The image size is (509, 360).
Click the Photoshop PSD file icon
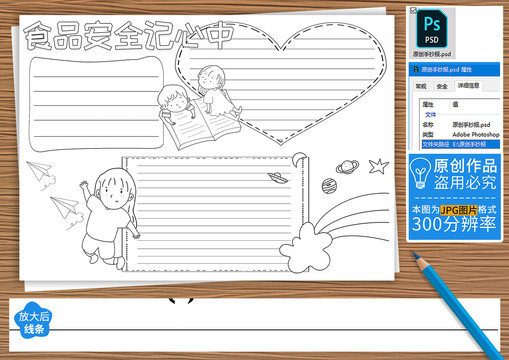[432, 29]
